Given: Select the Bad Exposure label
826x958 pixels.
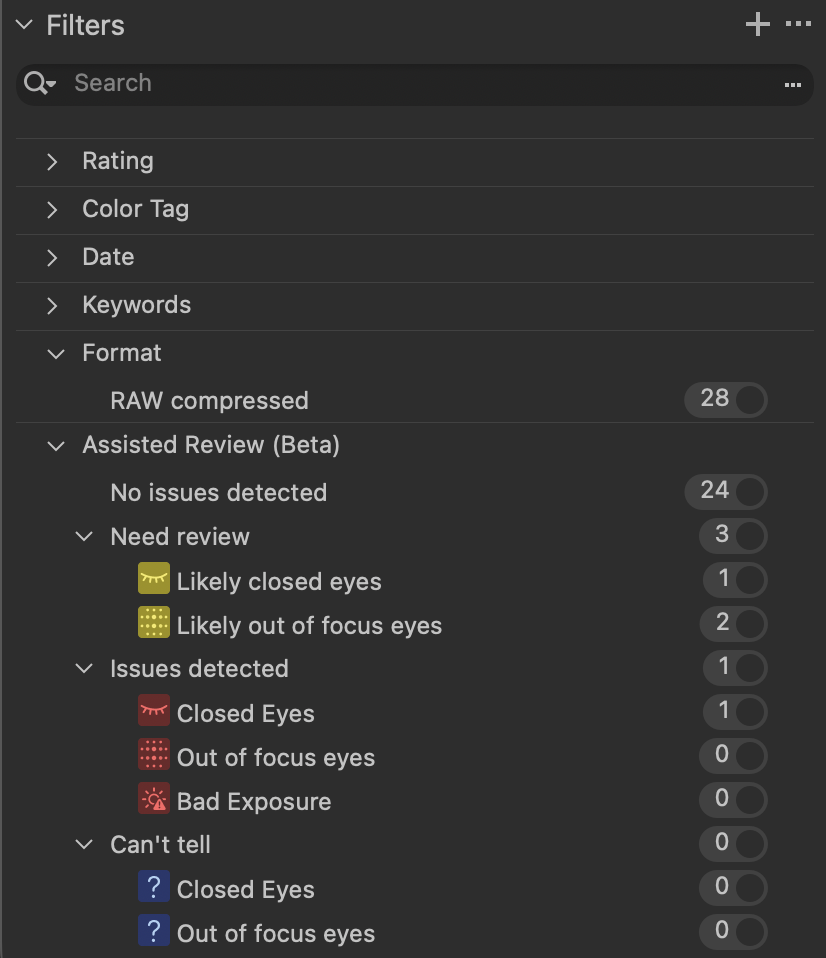Looking at the screenshot, I should 254,802.
